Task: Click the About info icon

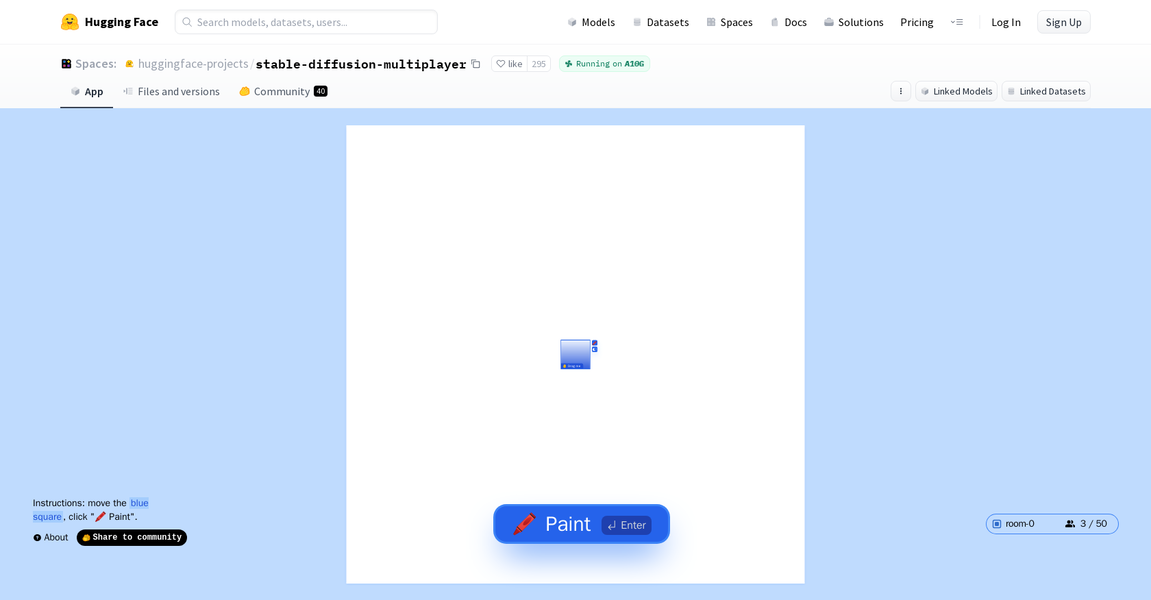Action: (x=36, y=537)
